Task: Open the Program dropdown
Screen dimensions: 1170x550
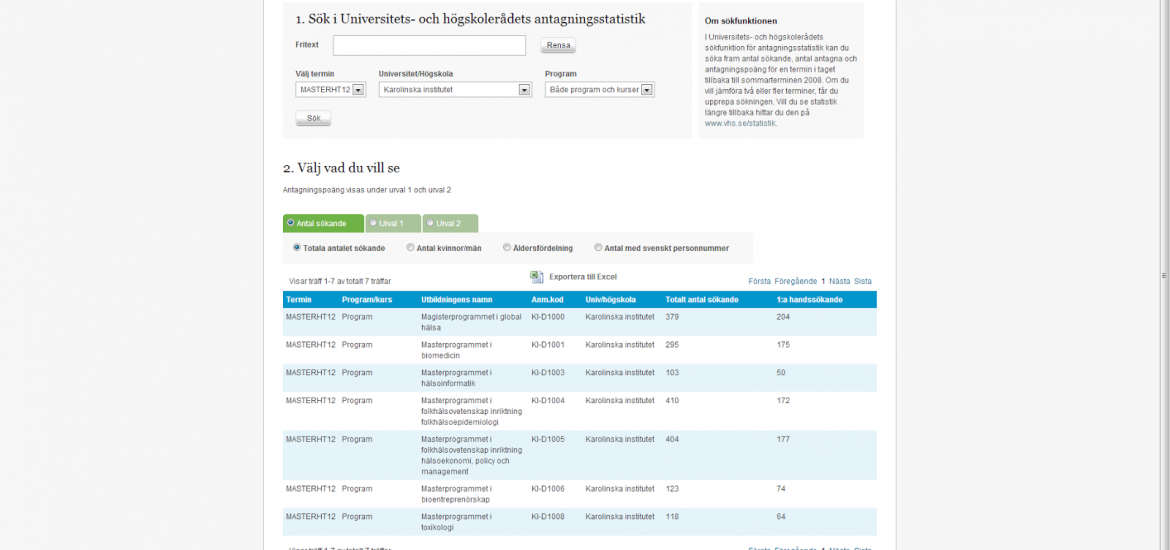Action: [600, 90]
